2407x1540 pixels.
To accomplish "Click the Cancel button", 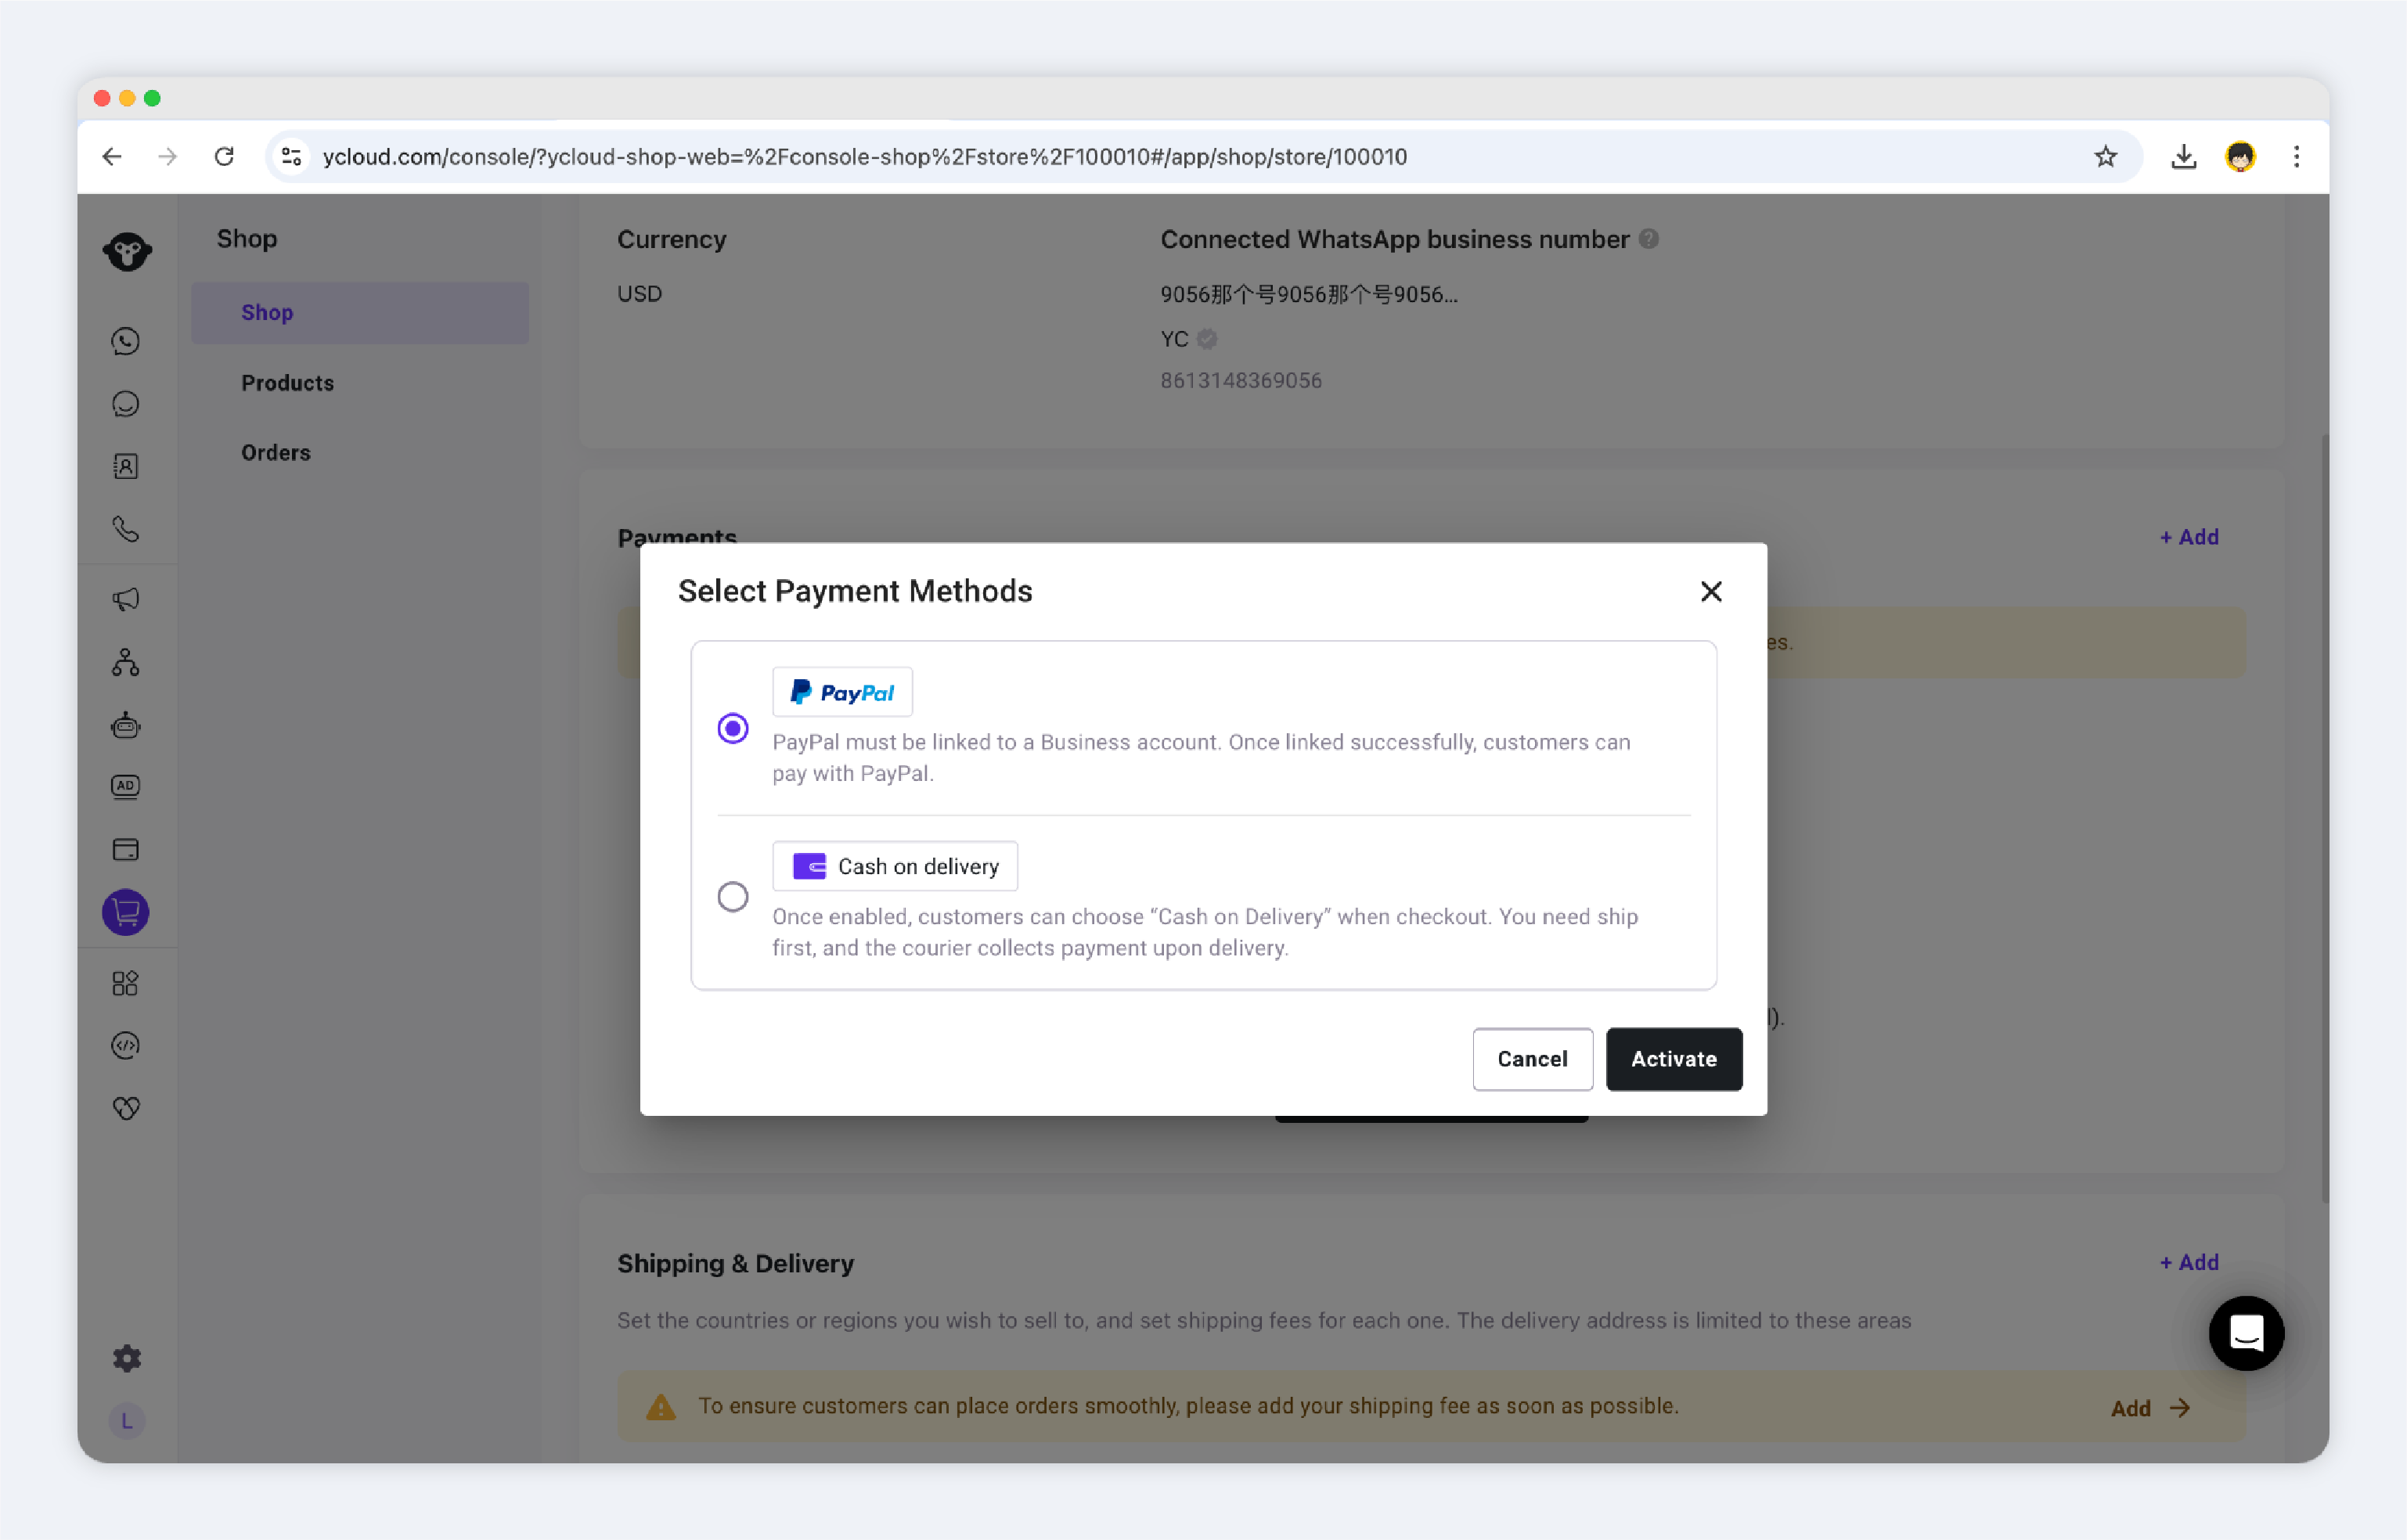I will coord(1532,1059).
